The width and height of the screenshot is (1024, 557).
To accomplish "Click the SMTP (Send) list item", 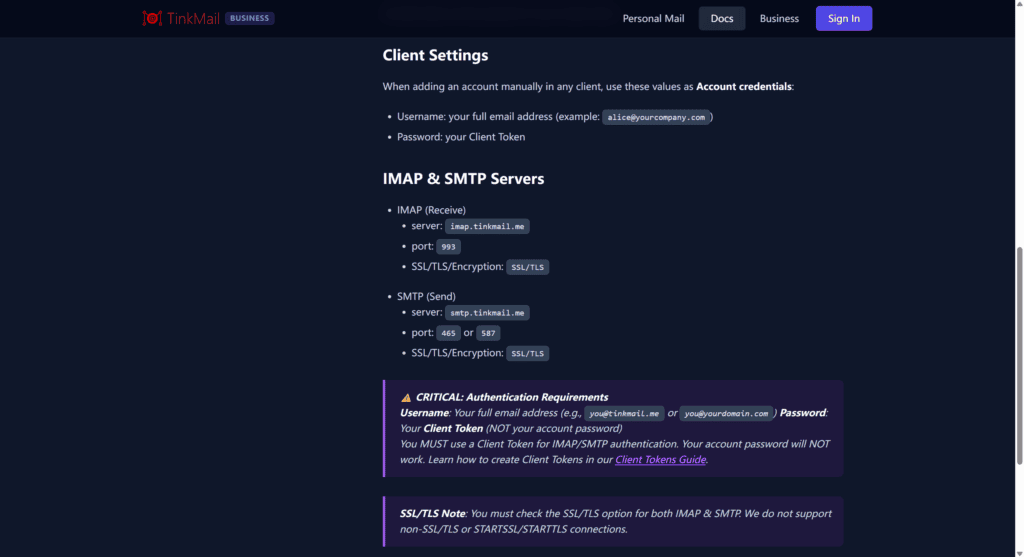I will pos(426,296).
